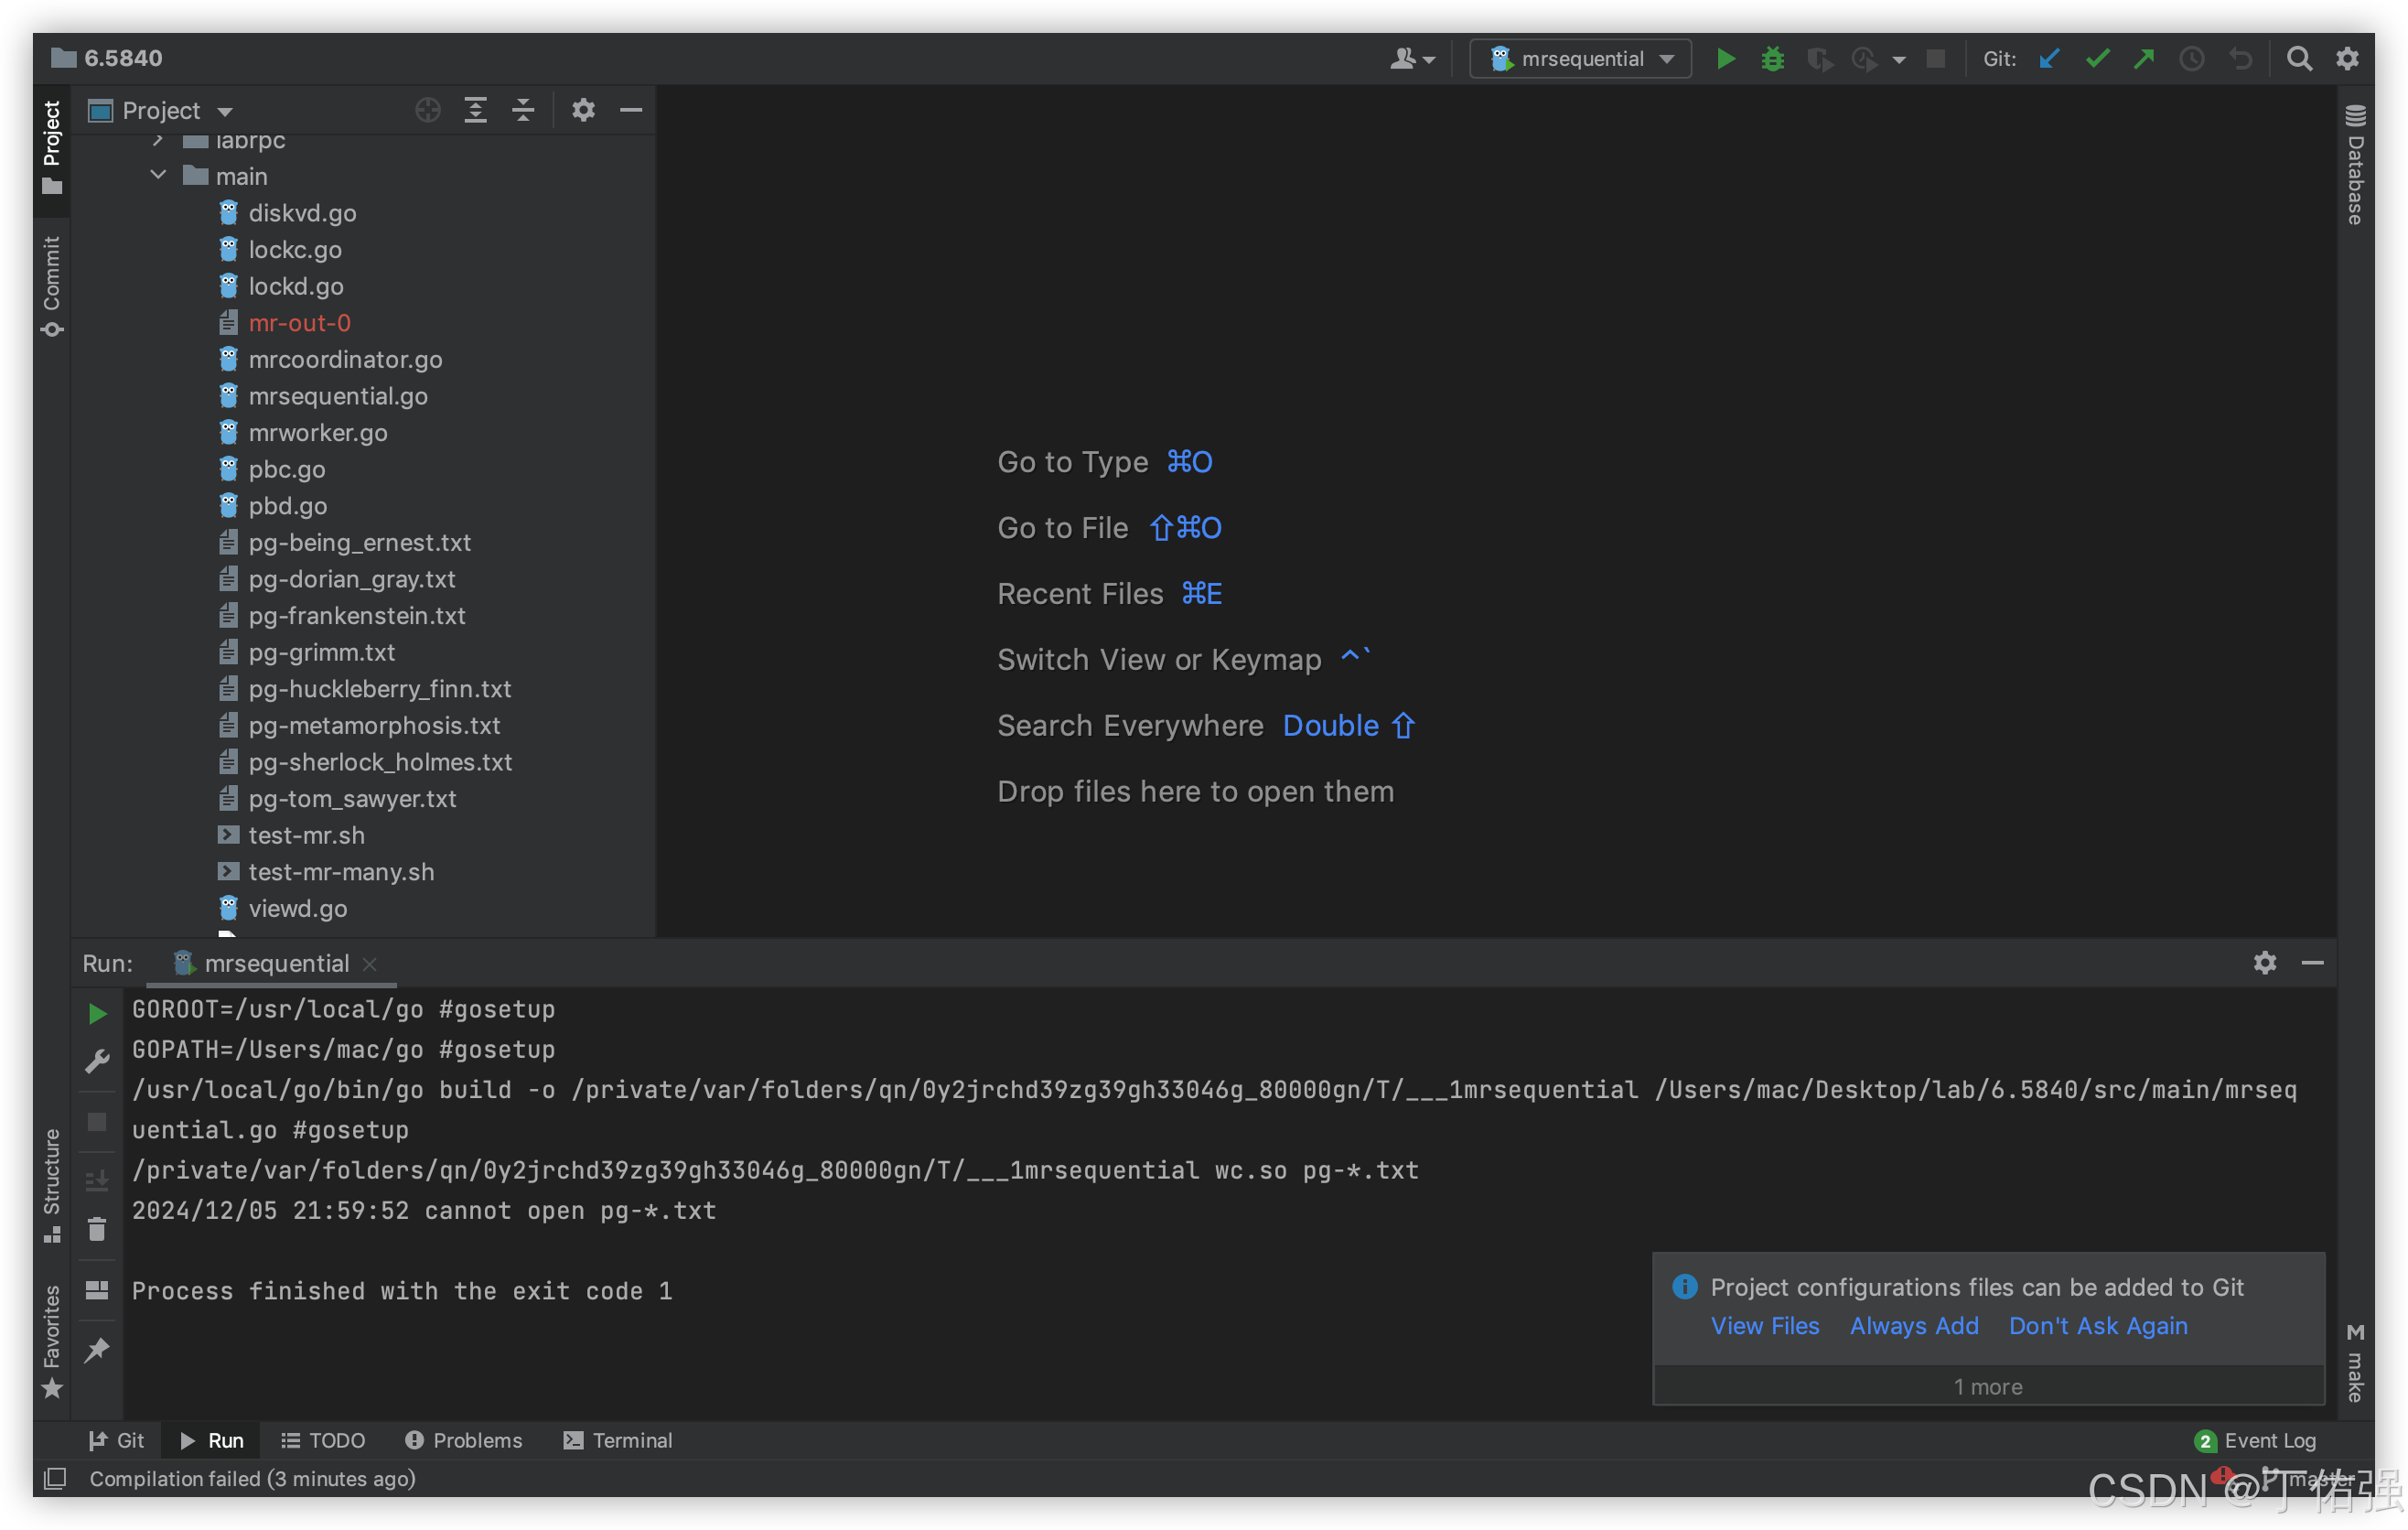Open the Event Log
Image resolution: width=2408 pixels, height=1530 pixels.
coord(2257,1440)
